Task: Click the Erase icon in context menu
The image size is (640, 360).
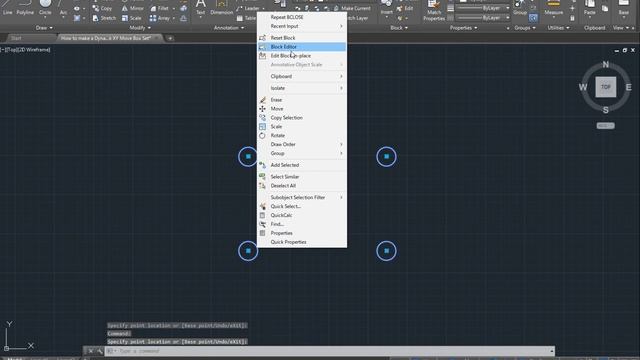Action: coord(262,100)
